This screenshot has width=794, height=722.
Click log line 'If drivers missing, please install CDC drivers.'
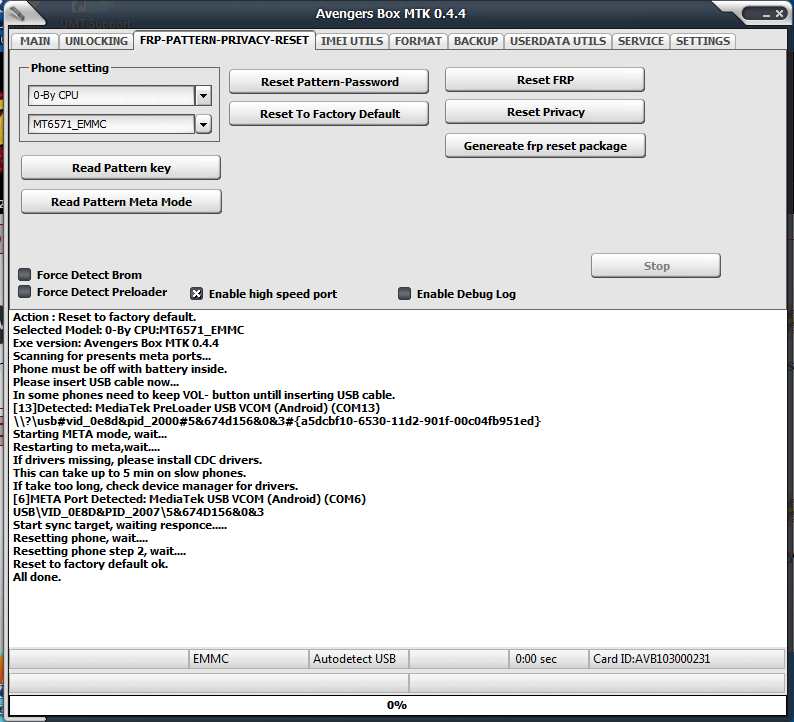click(x=137, y=460)
